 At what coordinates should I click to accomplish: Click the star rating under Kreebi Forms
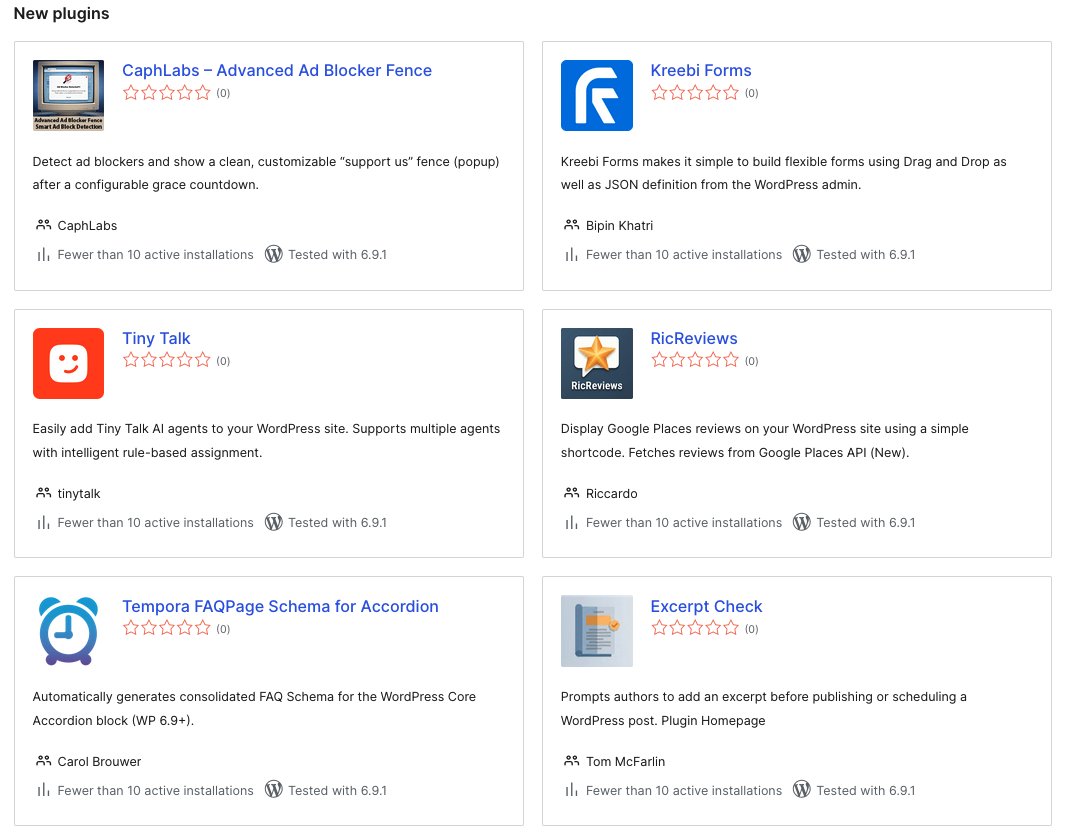tap(695, 92)
